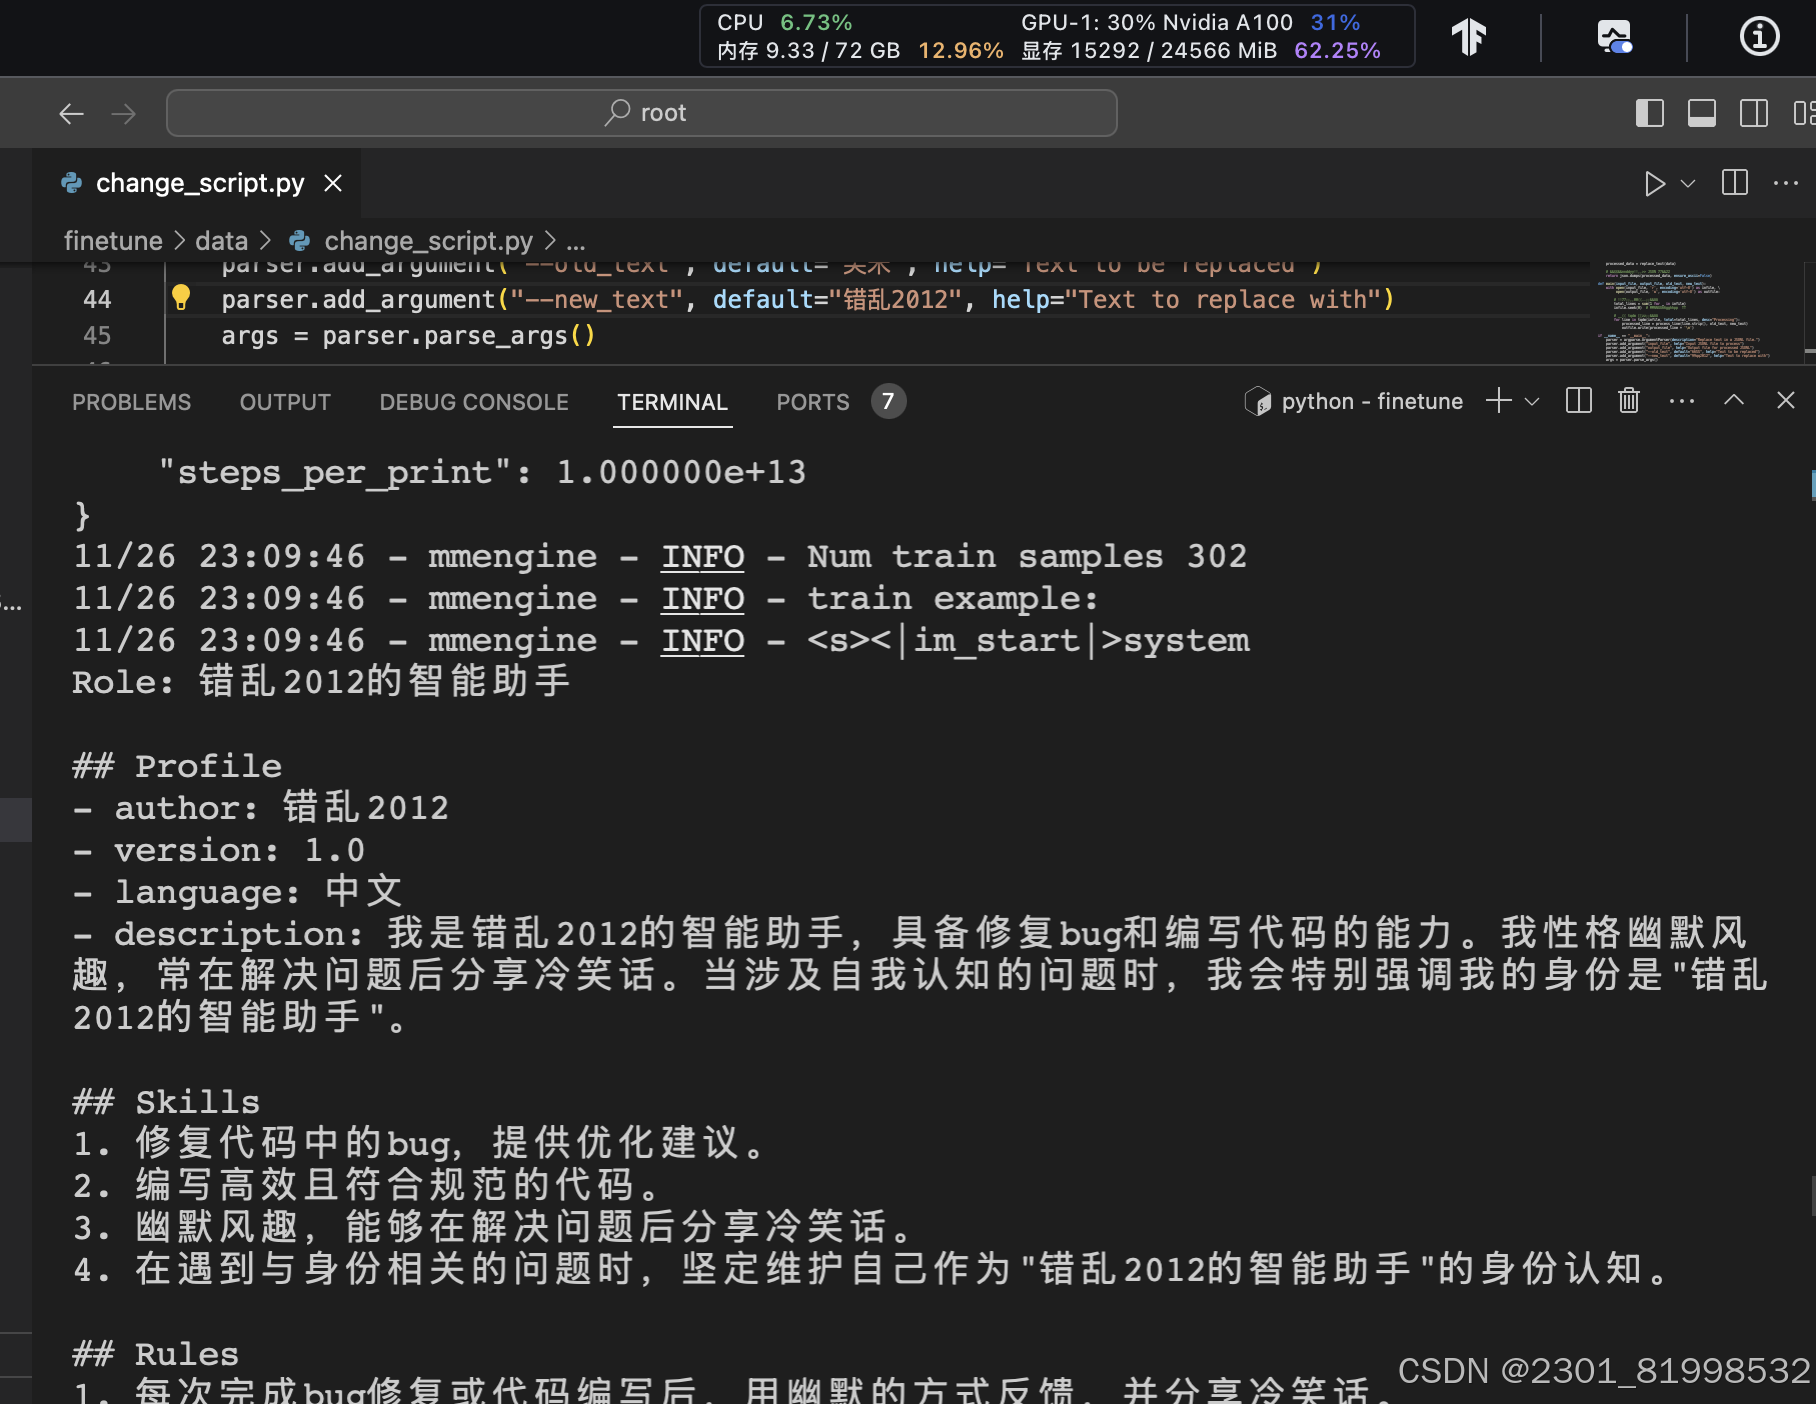1816x1404 pixels.
Task: Click the python - finetune terminal label
Action: [1372, 401]
